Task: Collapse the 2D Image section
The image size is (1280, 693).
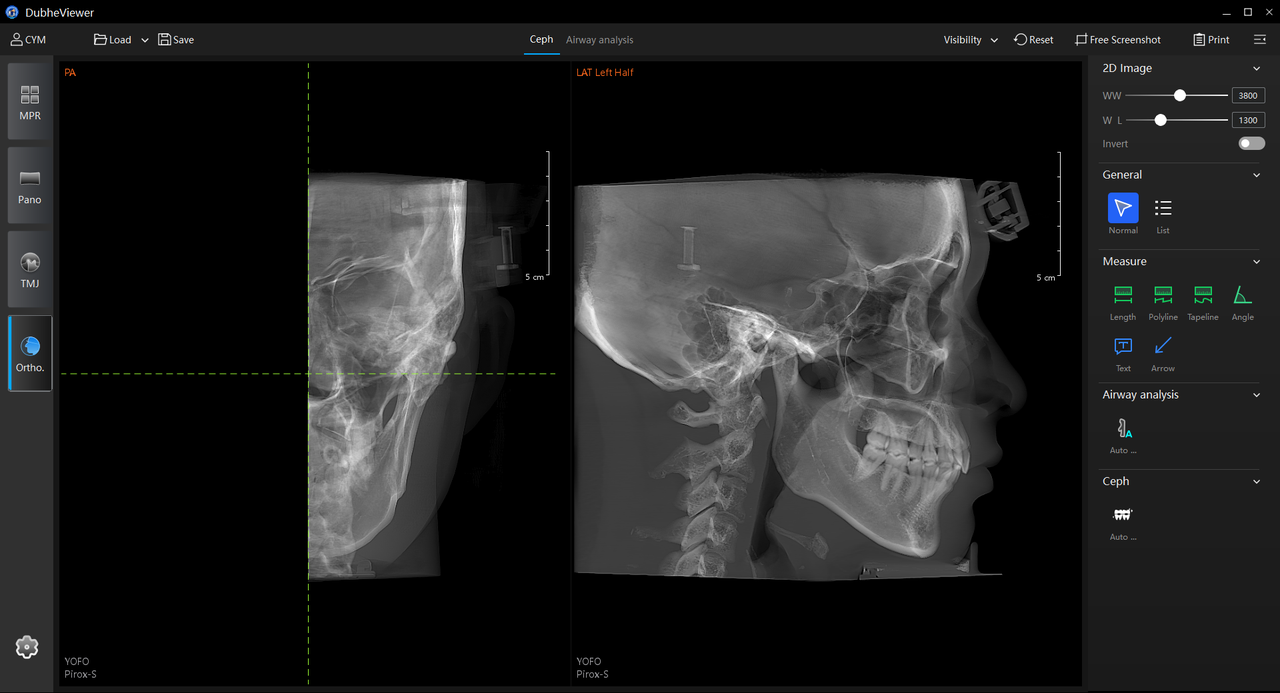Action: (x=1257, y=68)
